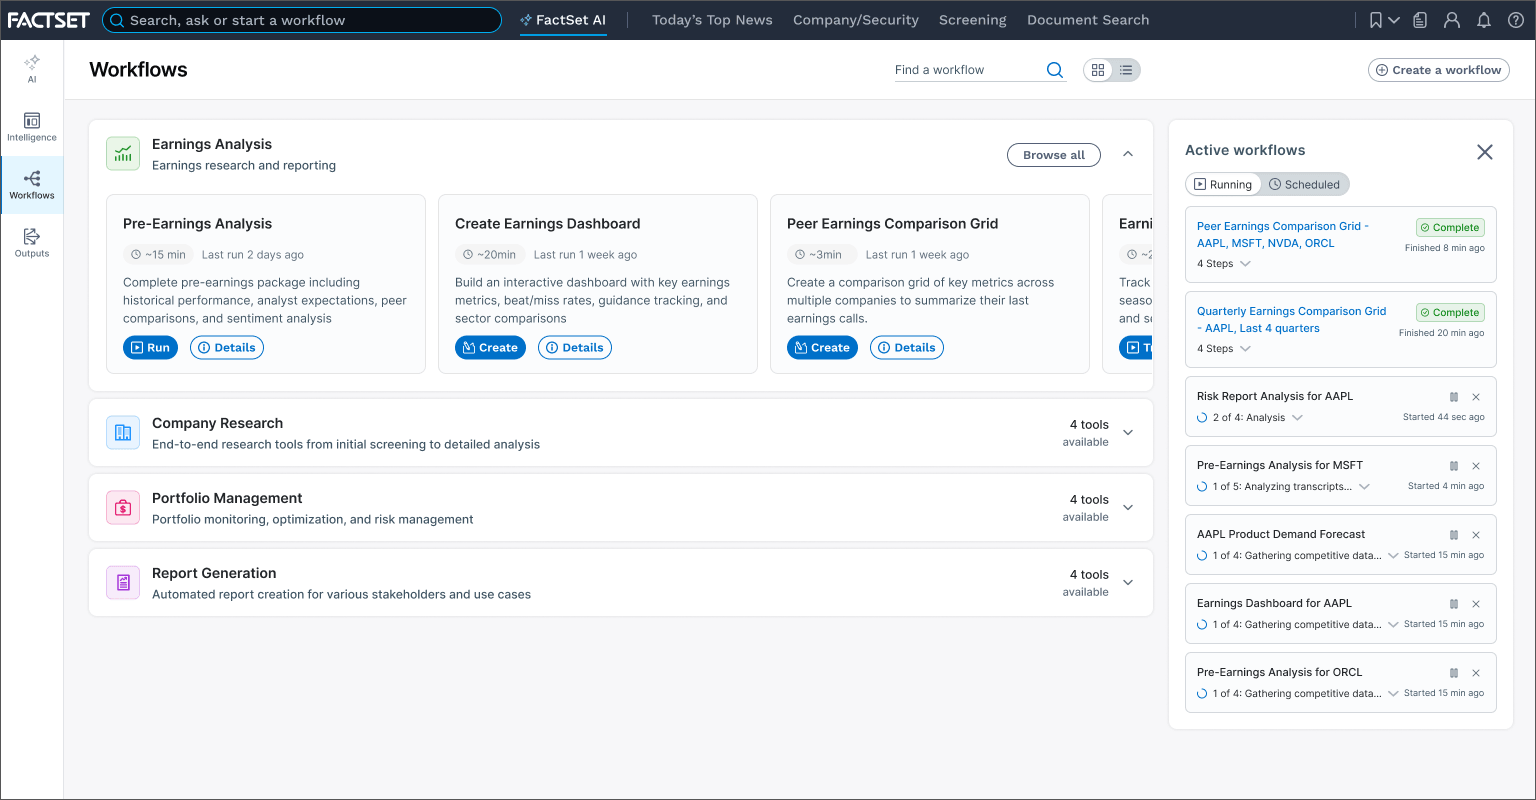The height and width of the screenshot is (800, 1536).
Task: Click Create on Create Earnings Dashboard card
Action: (x=490, y=348)
